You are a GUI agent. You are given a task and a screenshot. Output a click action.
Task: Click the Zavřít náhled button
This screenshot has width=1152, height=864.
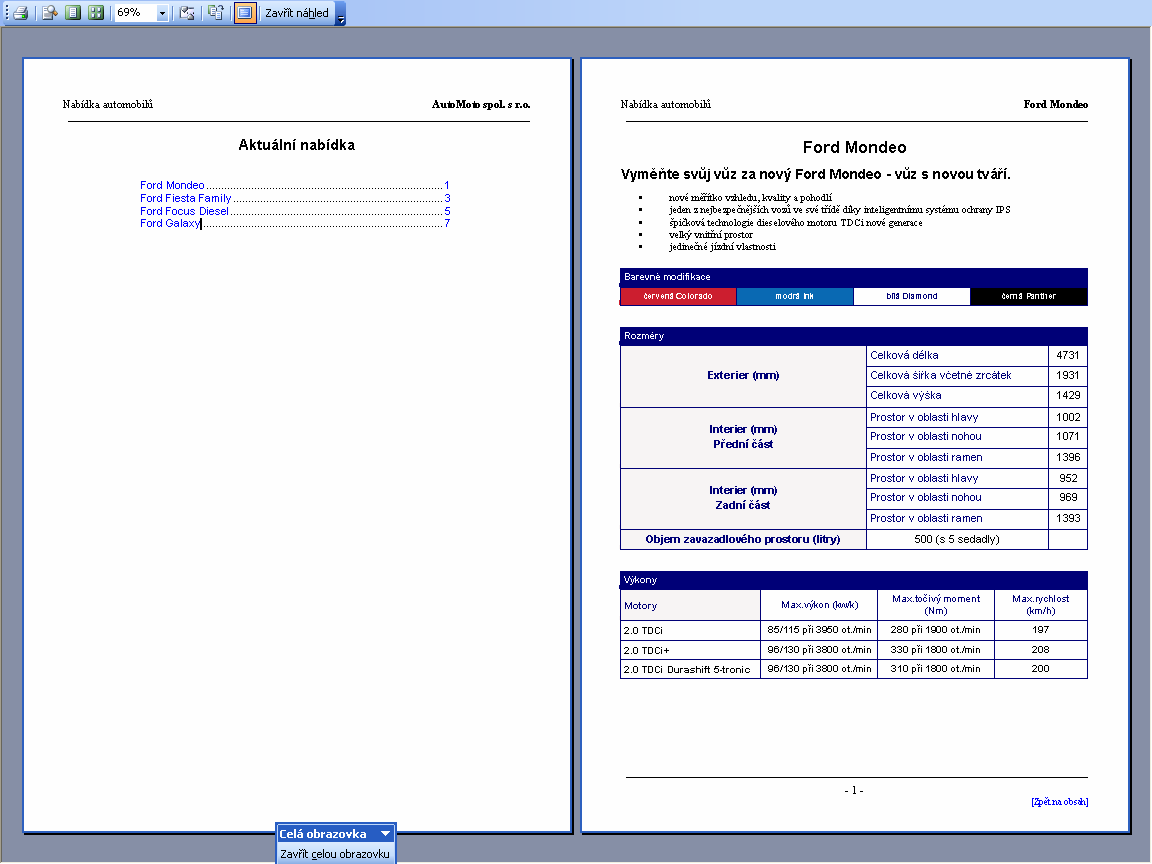pos(297,12)
